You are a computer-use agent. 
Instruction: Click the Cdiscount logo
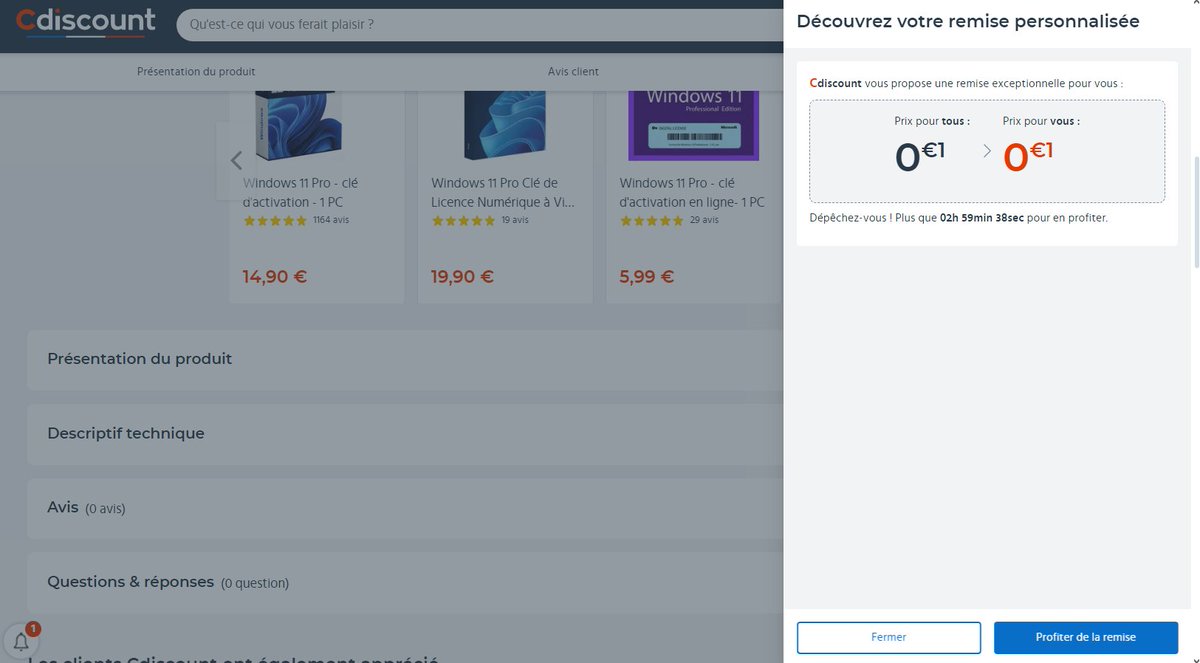tap(87, 21)
